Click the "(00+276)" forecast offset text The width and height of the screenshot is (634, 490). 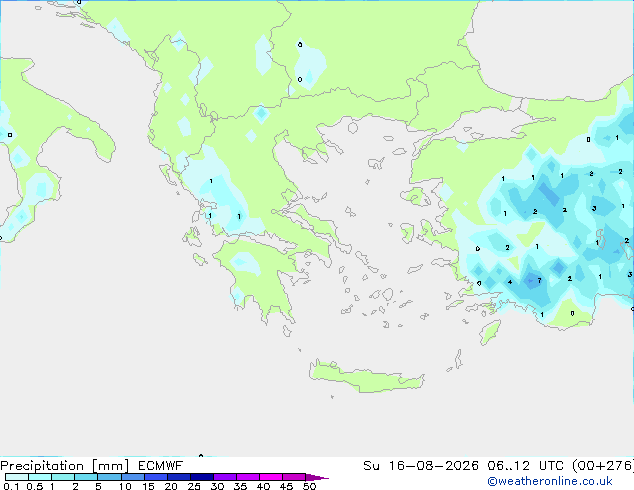tap(602, 466)
